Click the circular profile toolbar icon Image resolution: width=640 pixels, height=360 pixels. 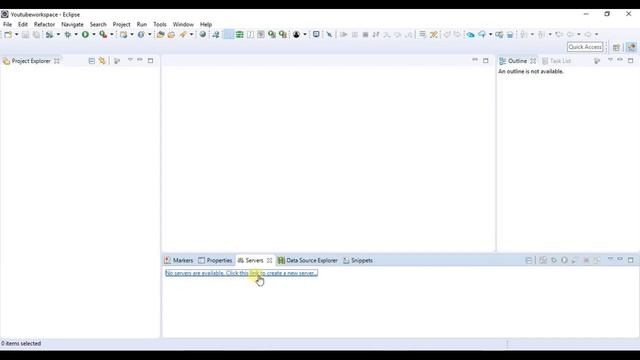coord(296,35)
